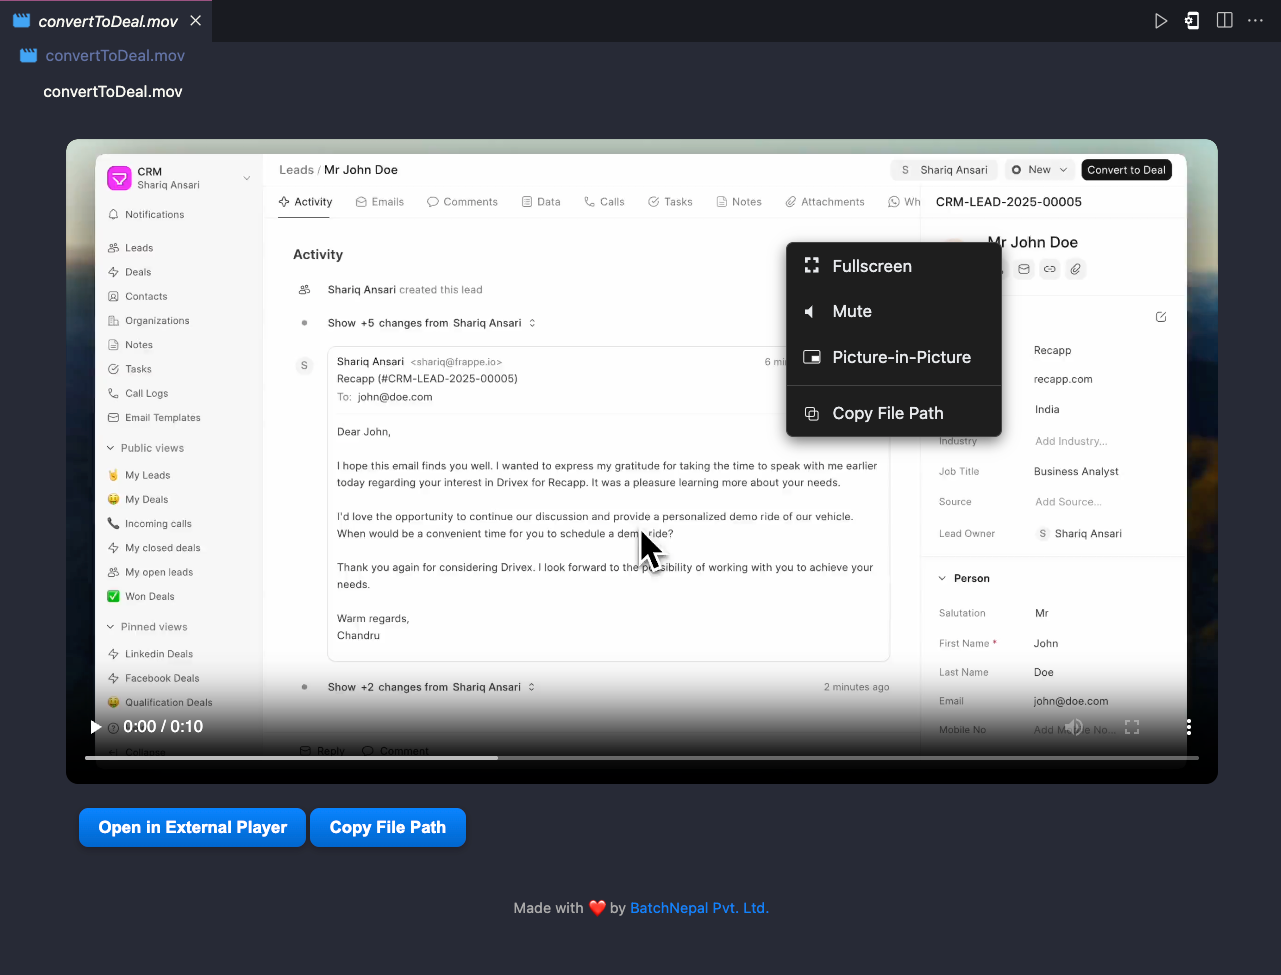1281x975 pixels.
Task: Play the convertToDeal.mov video
Action: 96,727
